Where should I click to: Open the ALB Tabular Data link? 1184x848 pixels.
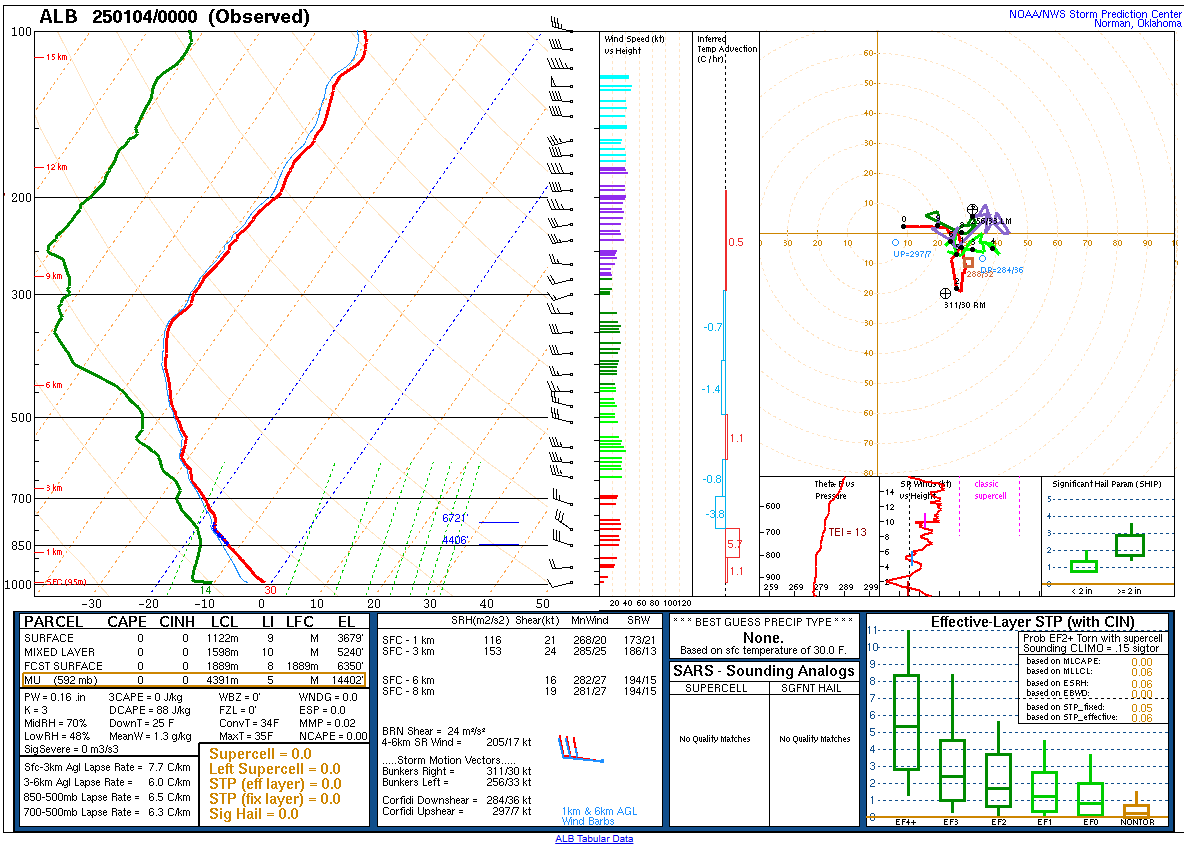click(x=594, y=839)
